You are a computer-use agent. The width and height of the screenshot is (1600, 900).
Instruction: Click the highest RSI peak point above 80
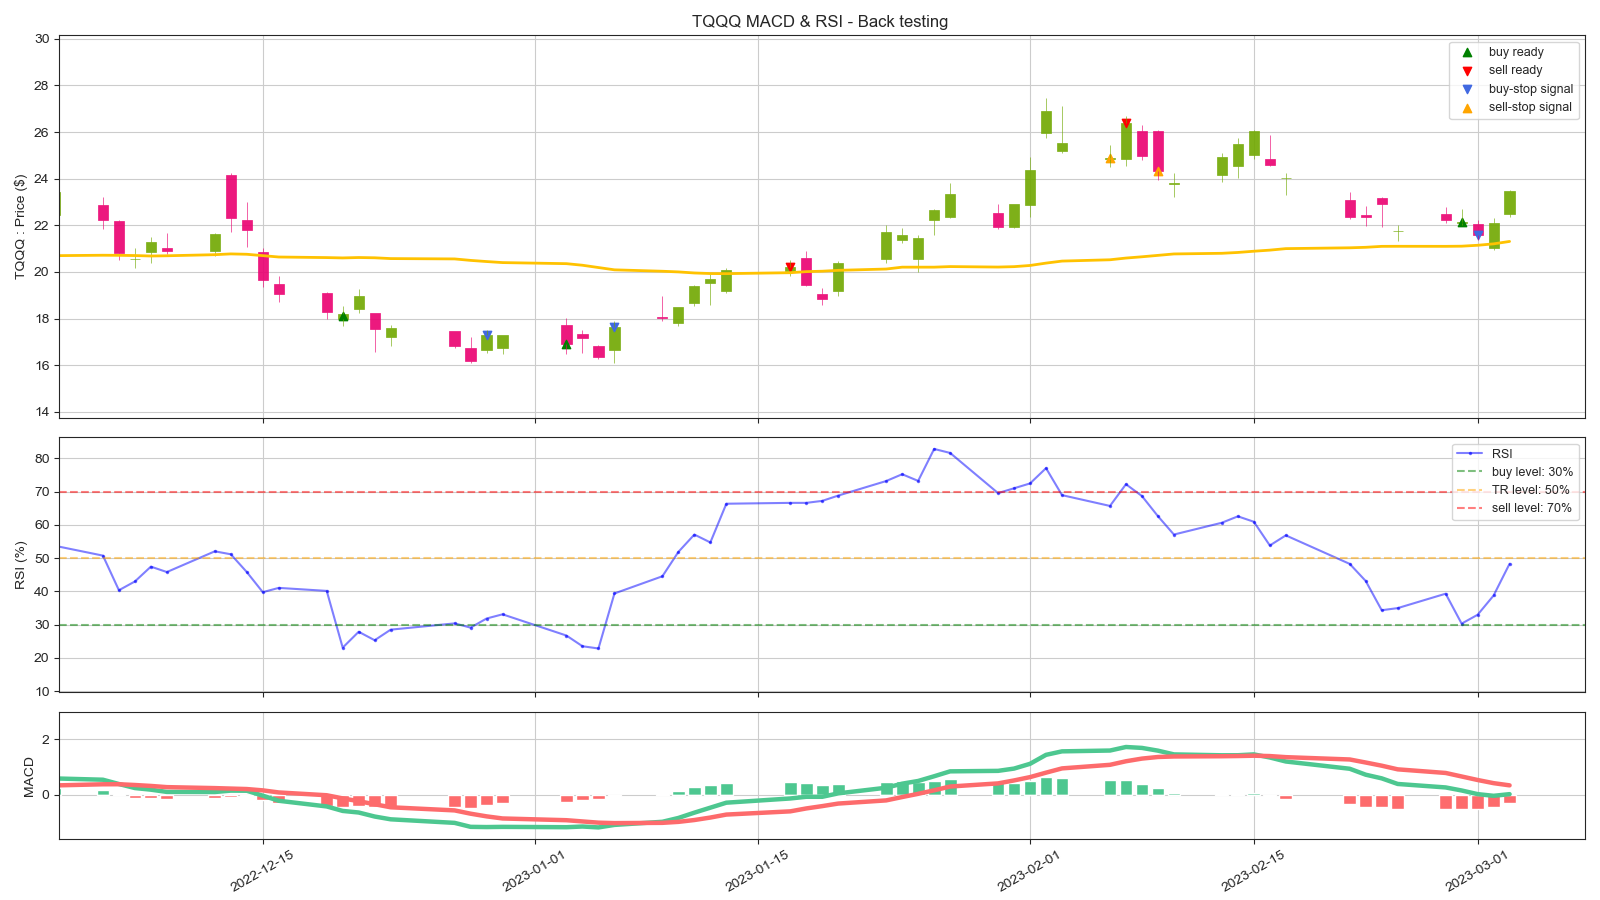pos(934,449)
